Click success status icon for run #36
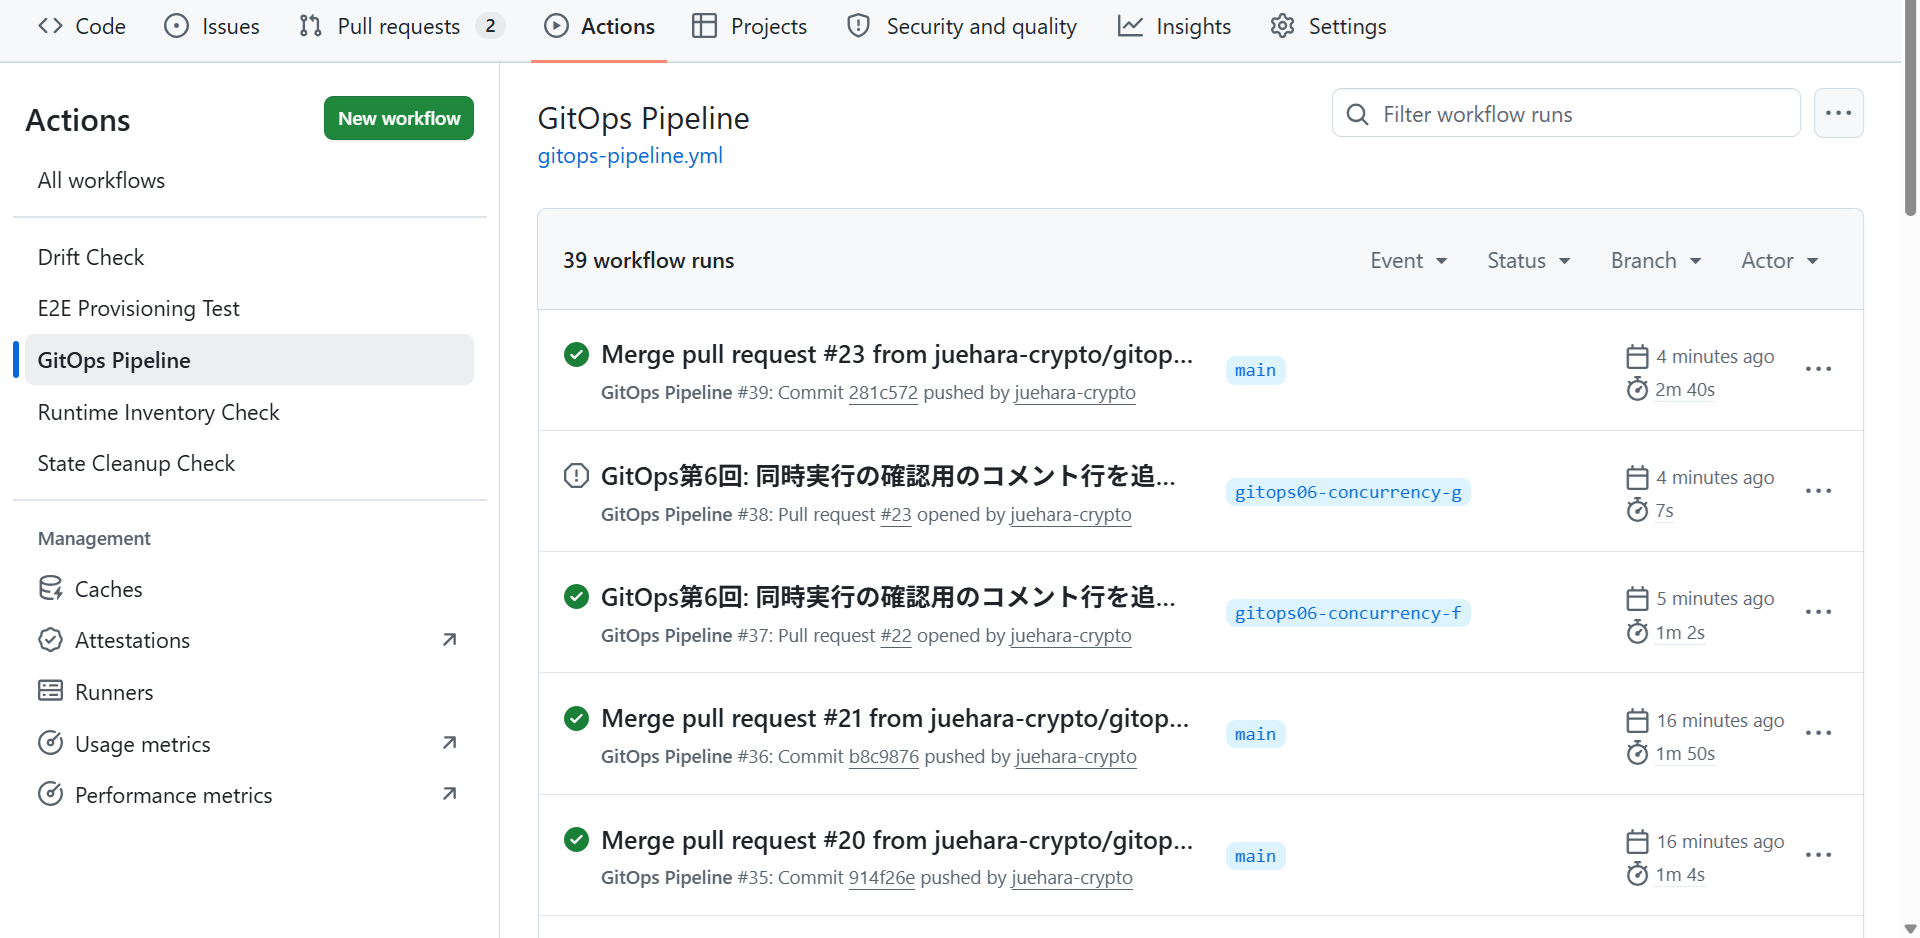The image size is (1920, 938). pyautogui.click(x=576, y=719)
